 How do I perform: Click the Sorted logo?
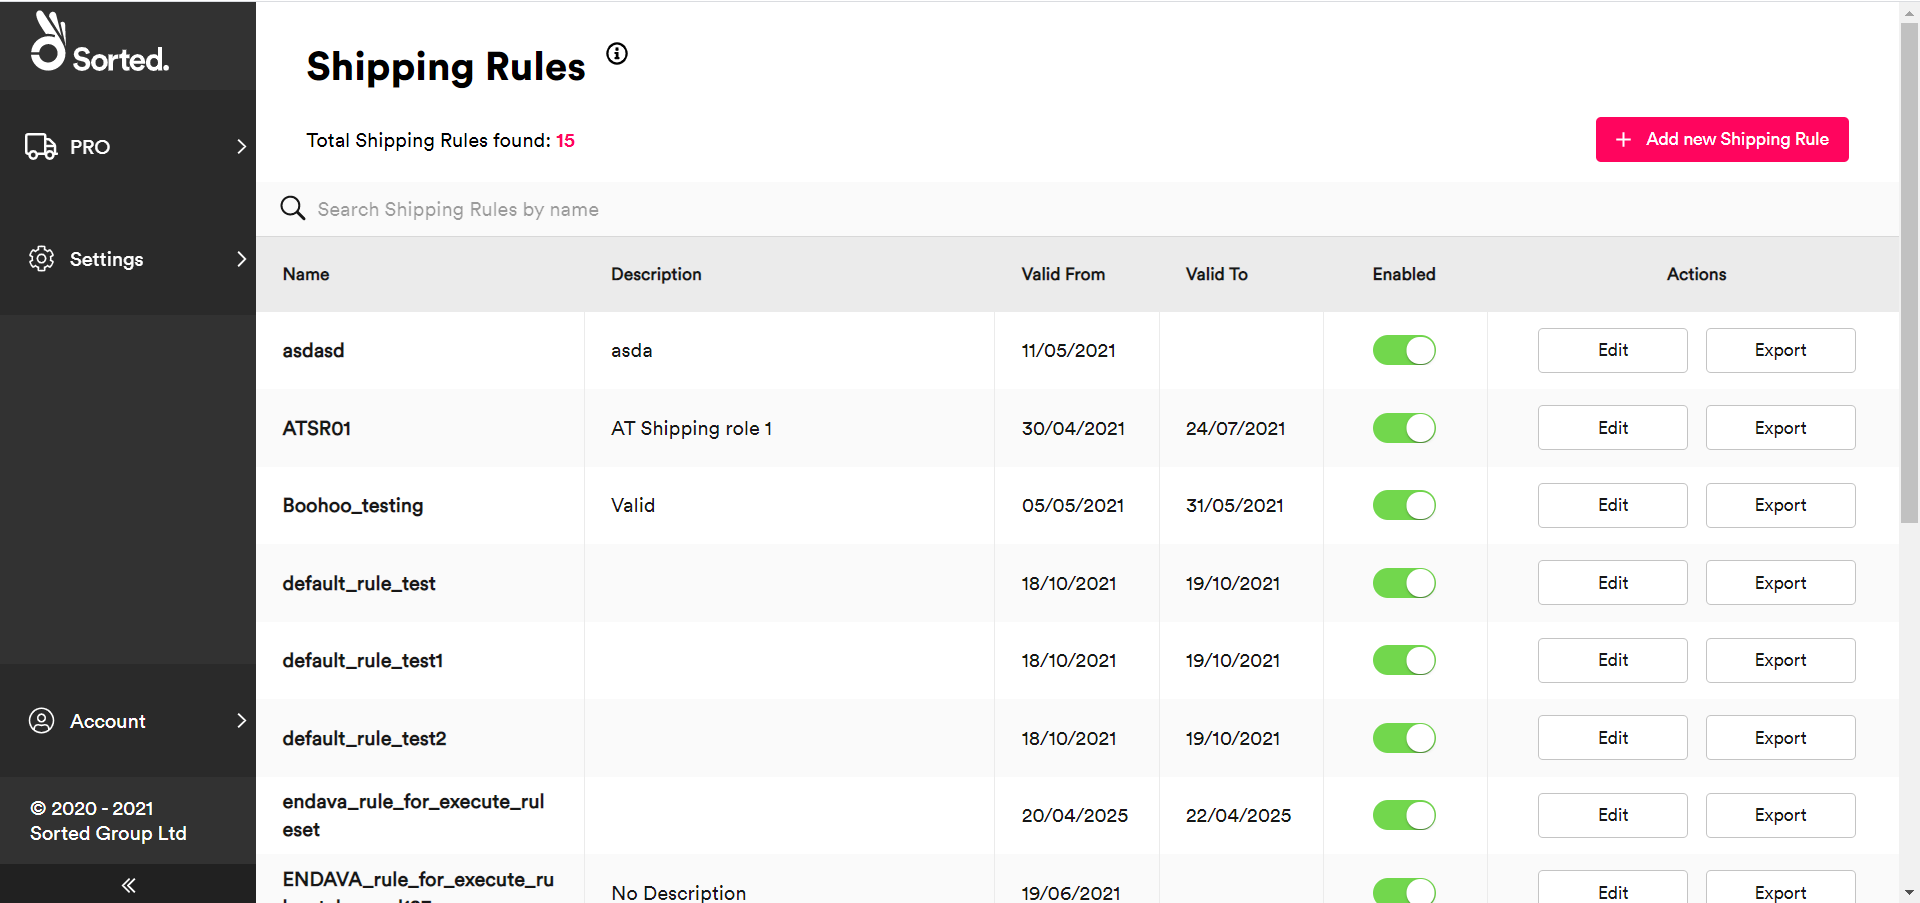point(99,42)
